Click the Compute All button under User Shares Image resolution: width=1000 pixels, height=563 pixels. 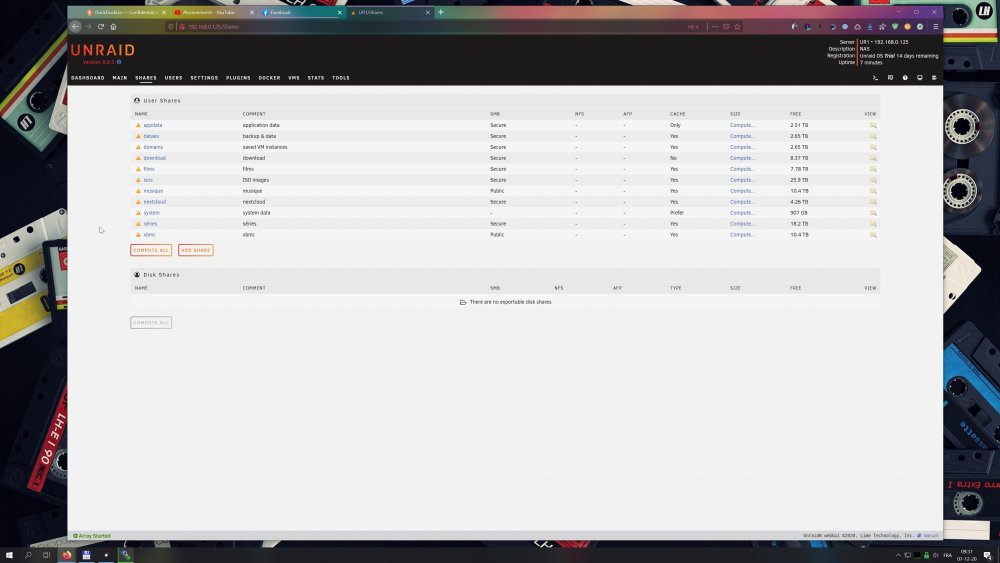(x=151, y=250)
